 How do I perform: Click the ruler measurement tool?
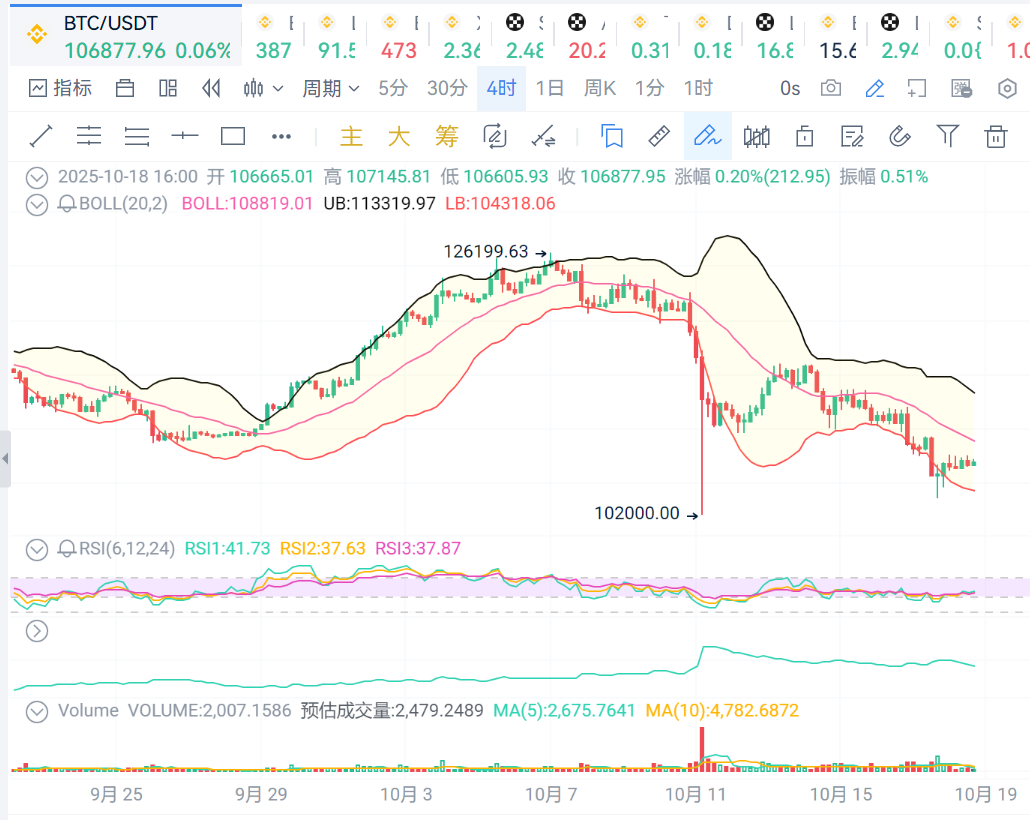click(x=659, y=136)
